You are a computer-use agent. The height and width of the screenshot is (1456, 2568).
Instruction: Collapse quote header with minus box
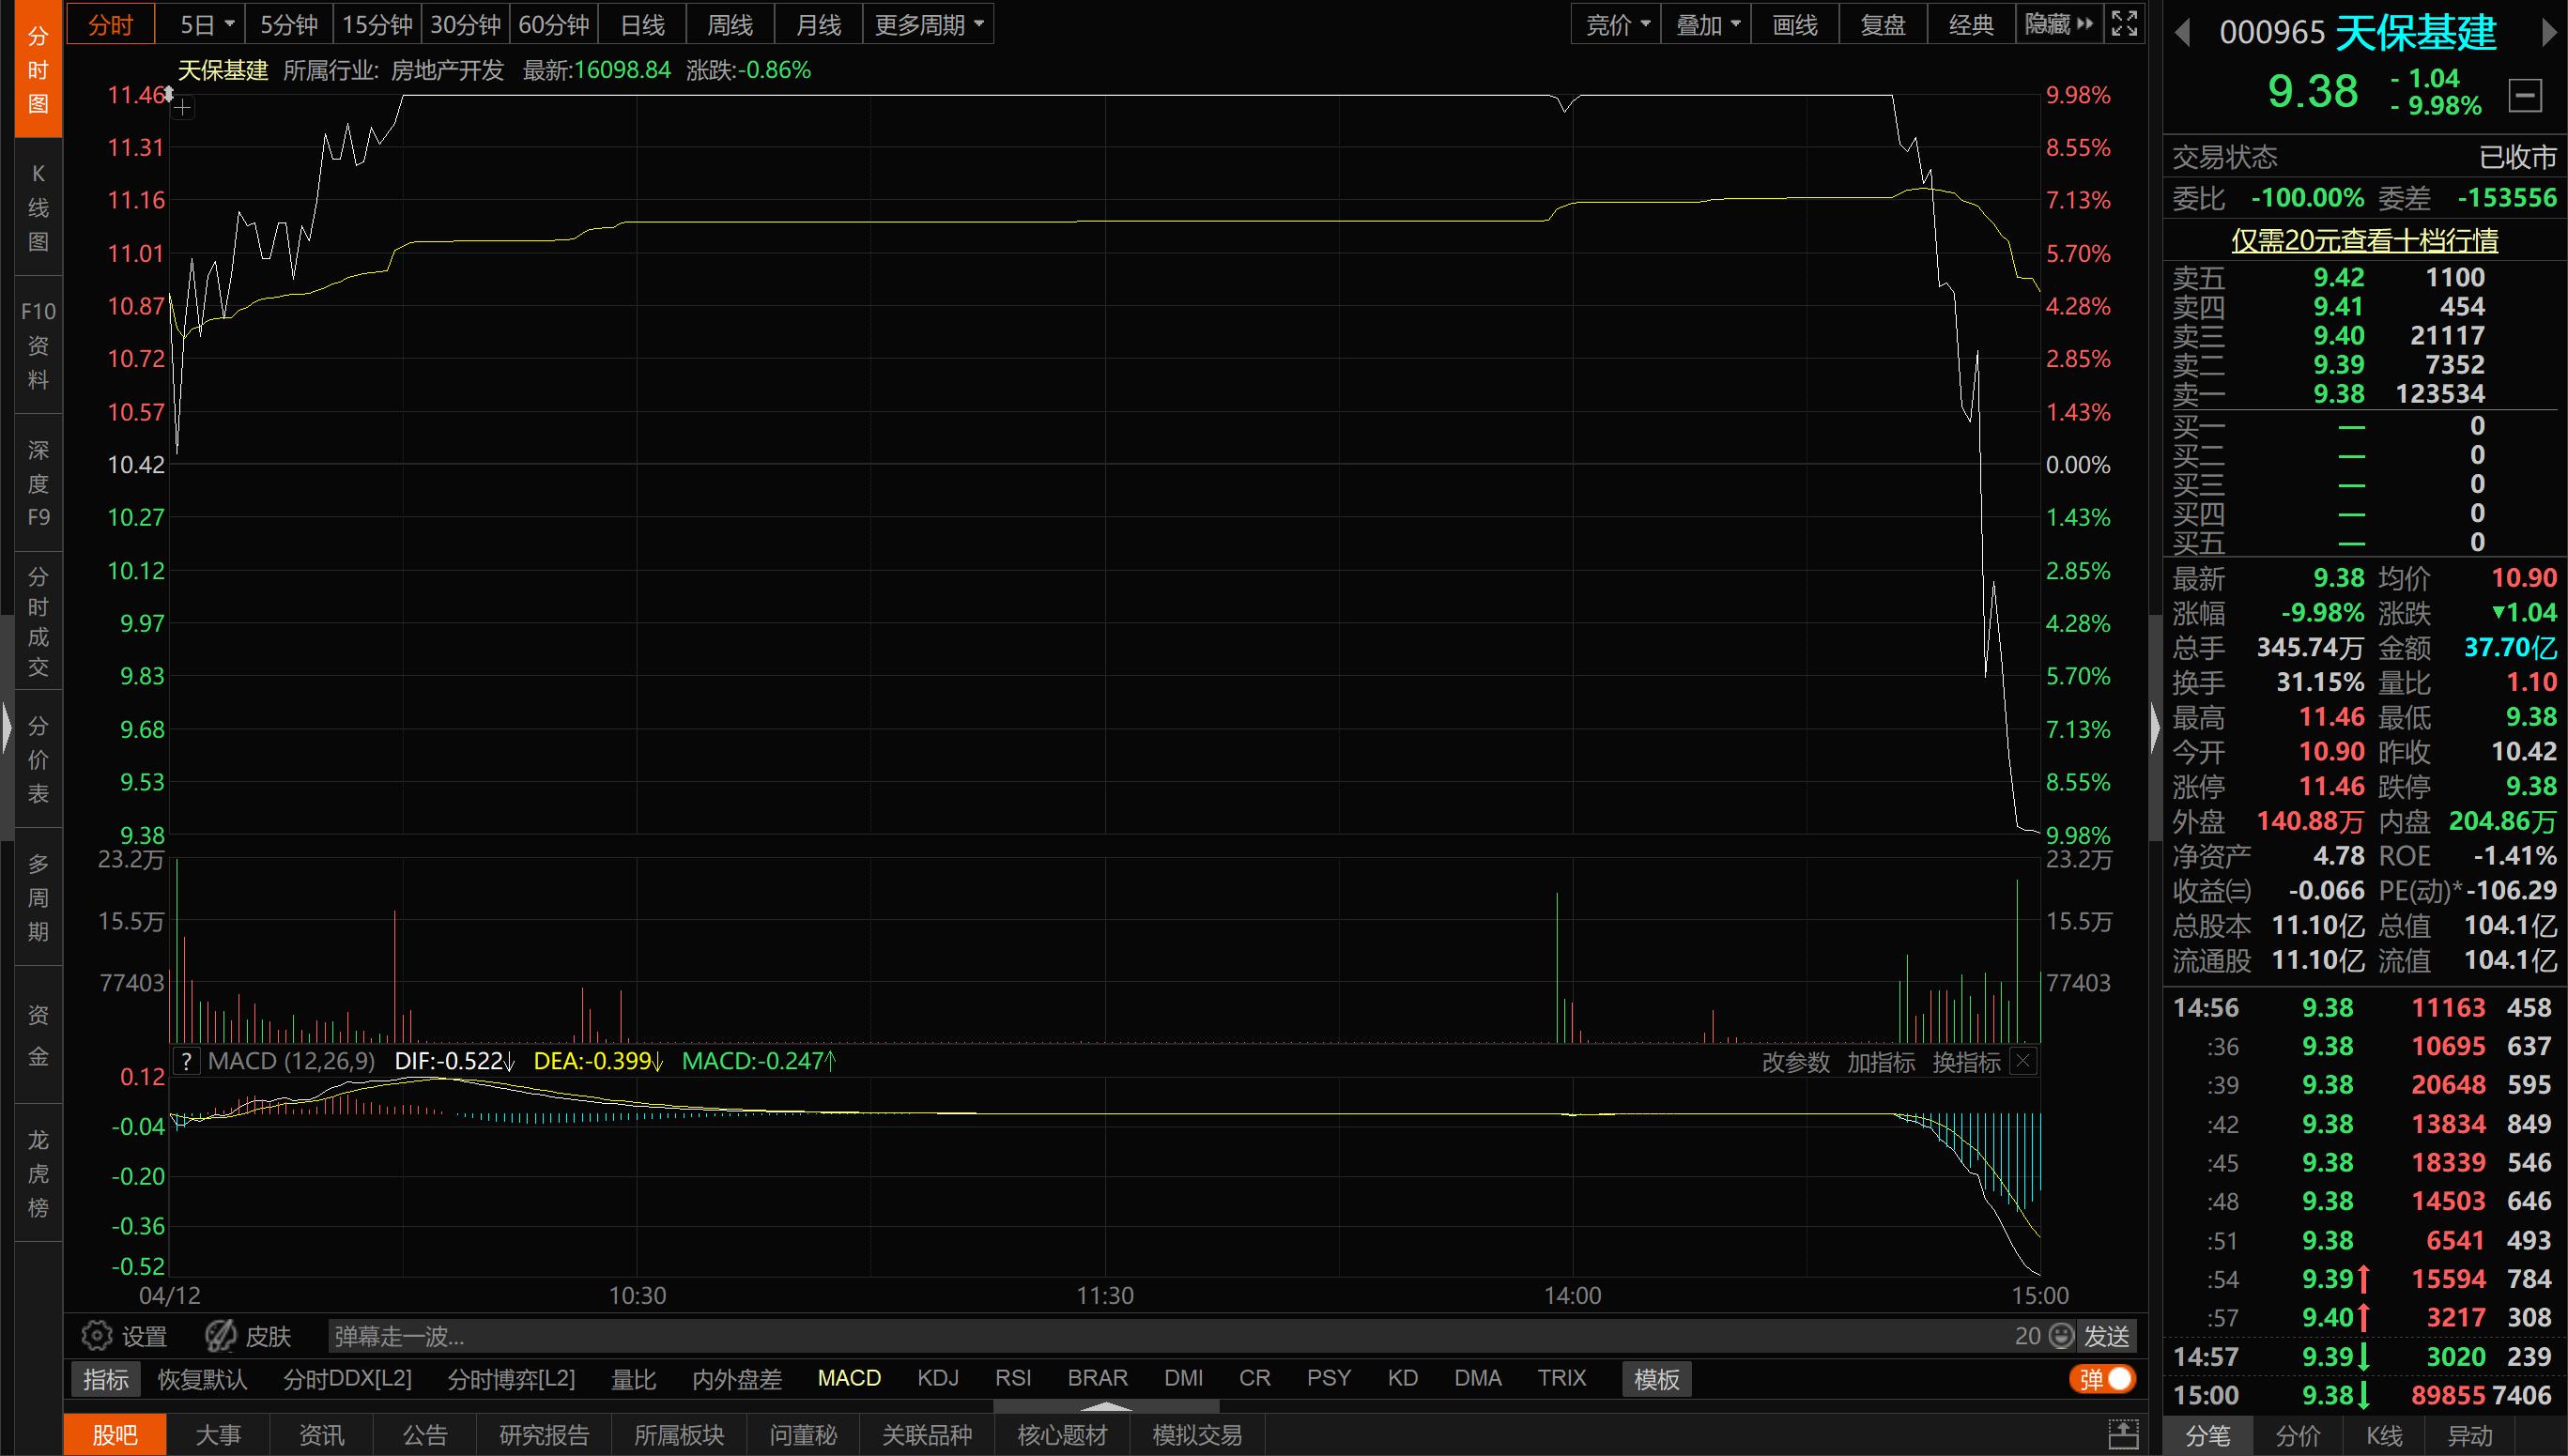coord(2525,95)
